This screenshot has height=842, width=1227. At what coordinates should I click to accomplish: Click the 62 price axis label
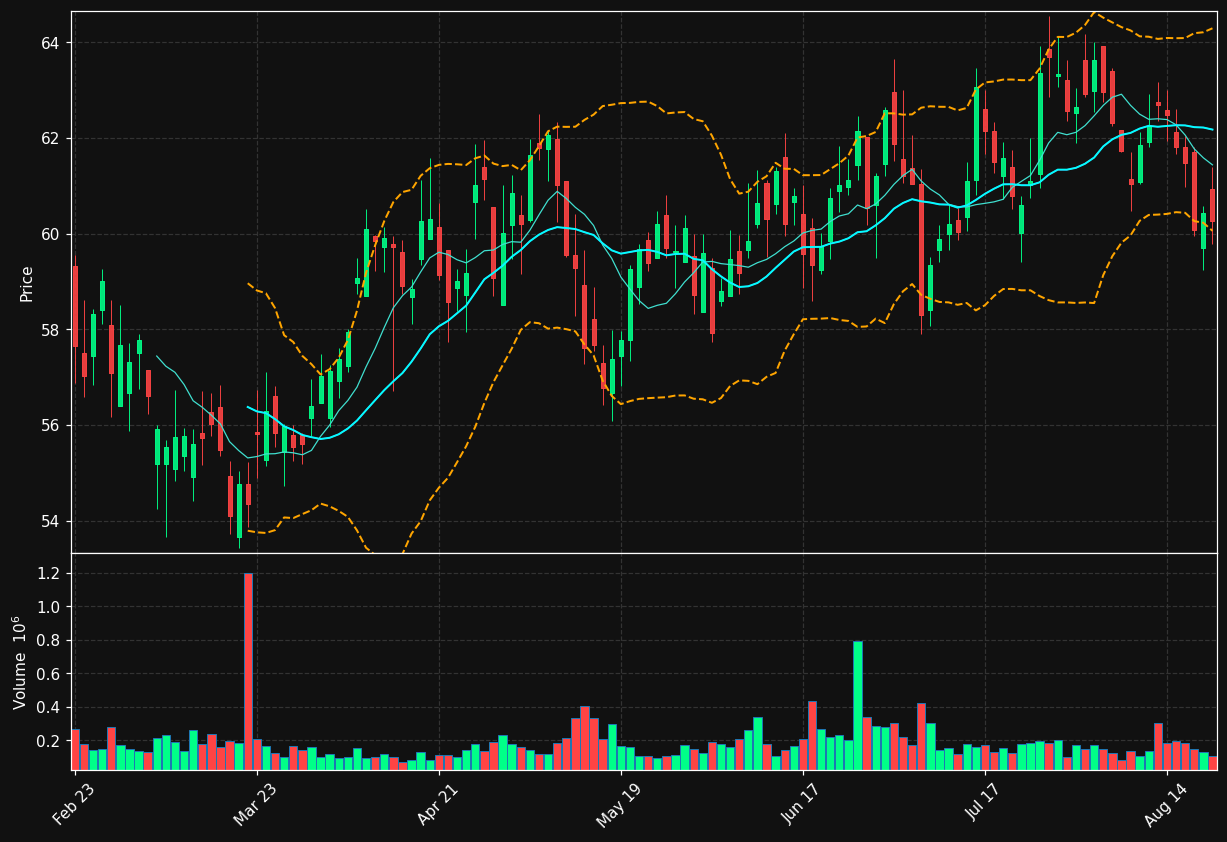pos(51,139)
